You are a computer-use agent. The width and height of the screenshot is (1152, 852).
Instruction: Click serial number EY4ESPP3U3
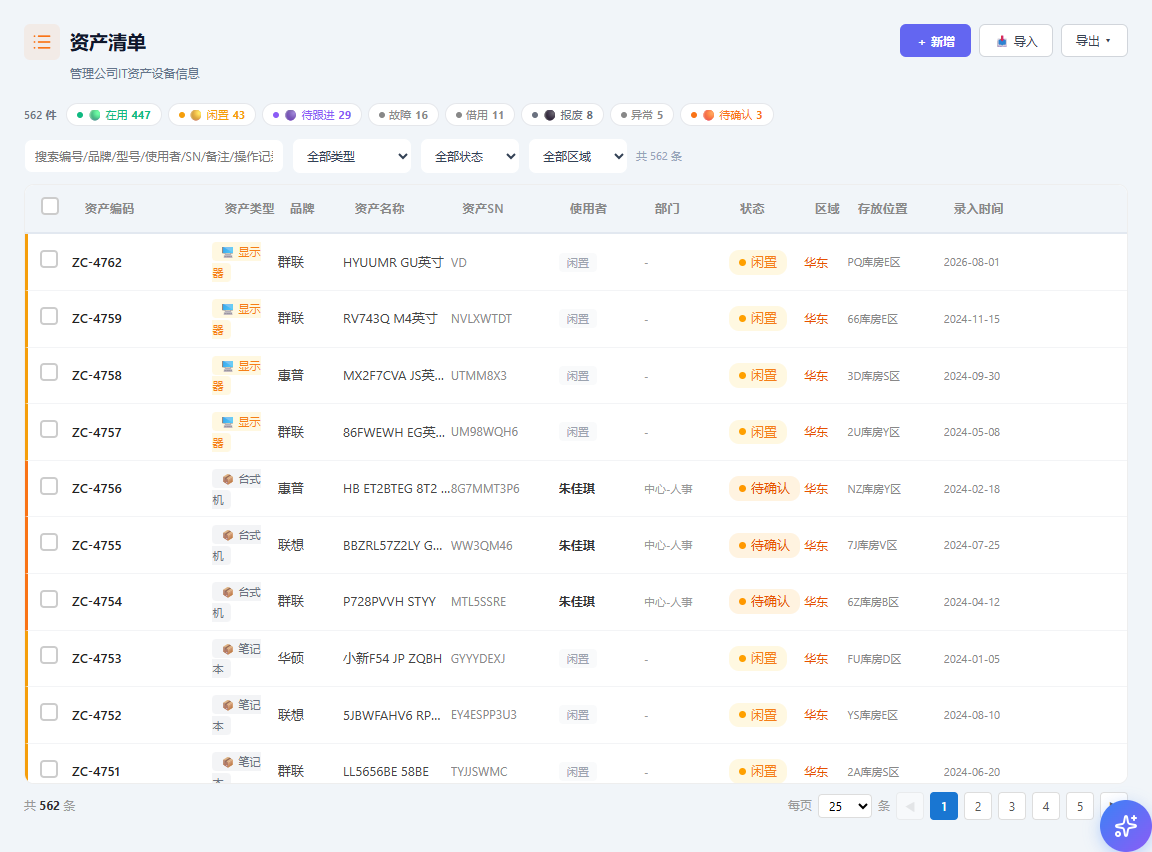coord(483,715)
